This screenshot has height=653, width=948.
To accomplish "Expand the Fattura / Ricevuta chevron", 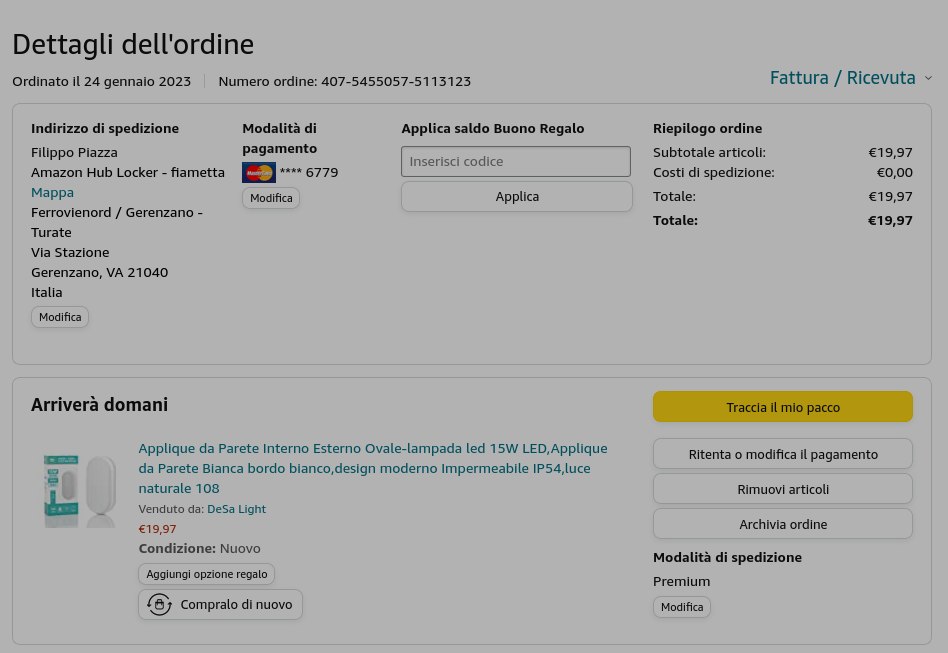I will (x=928, y=78).
